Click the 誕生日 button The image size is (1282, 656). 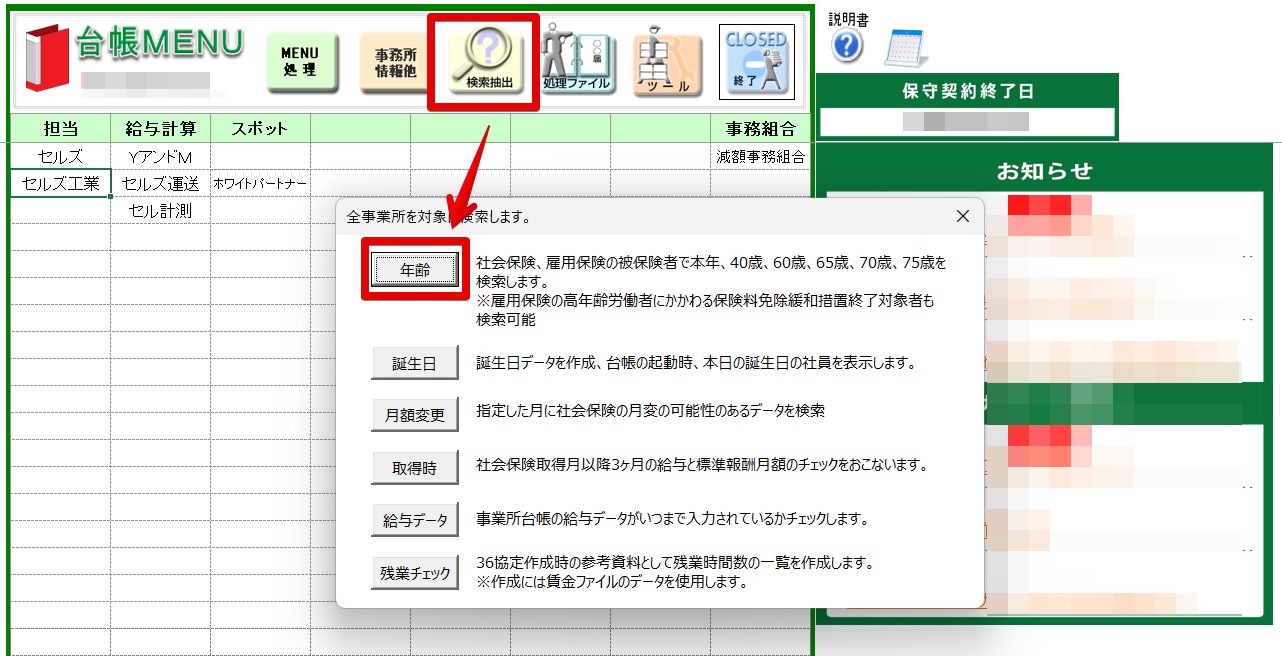(x=415, y=363)
